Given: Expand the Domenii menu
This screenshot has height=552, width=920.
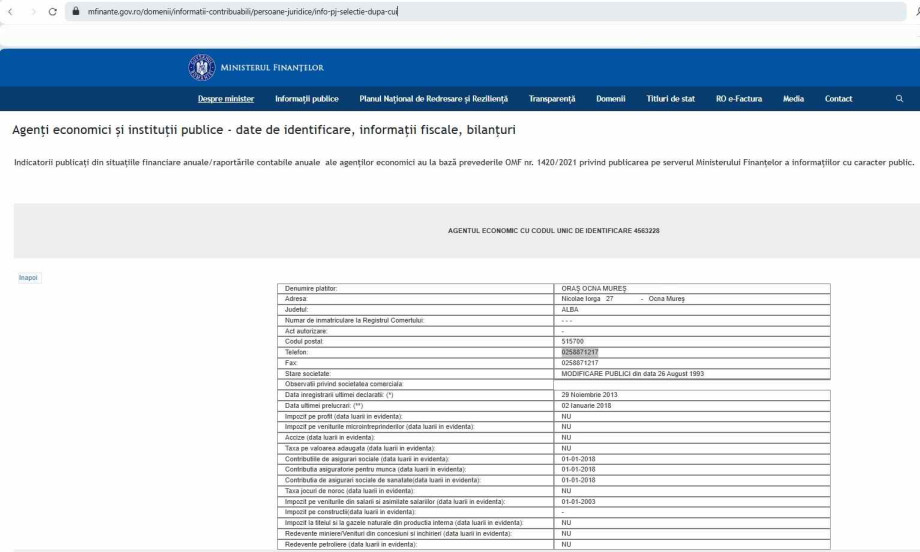Looking at the screenshot, I should coord(611,99).
